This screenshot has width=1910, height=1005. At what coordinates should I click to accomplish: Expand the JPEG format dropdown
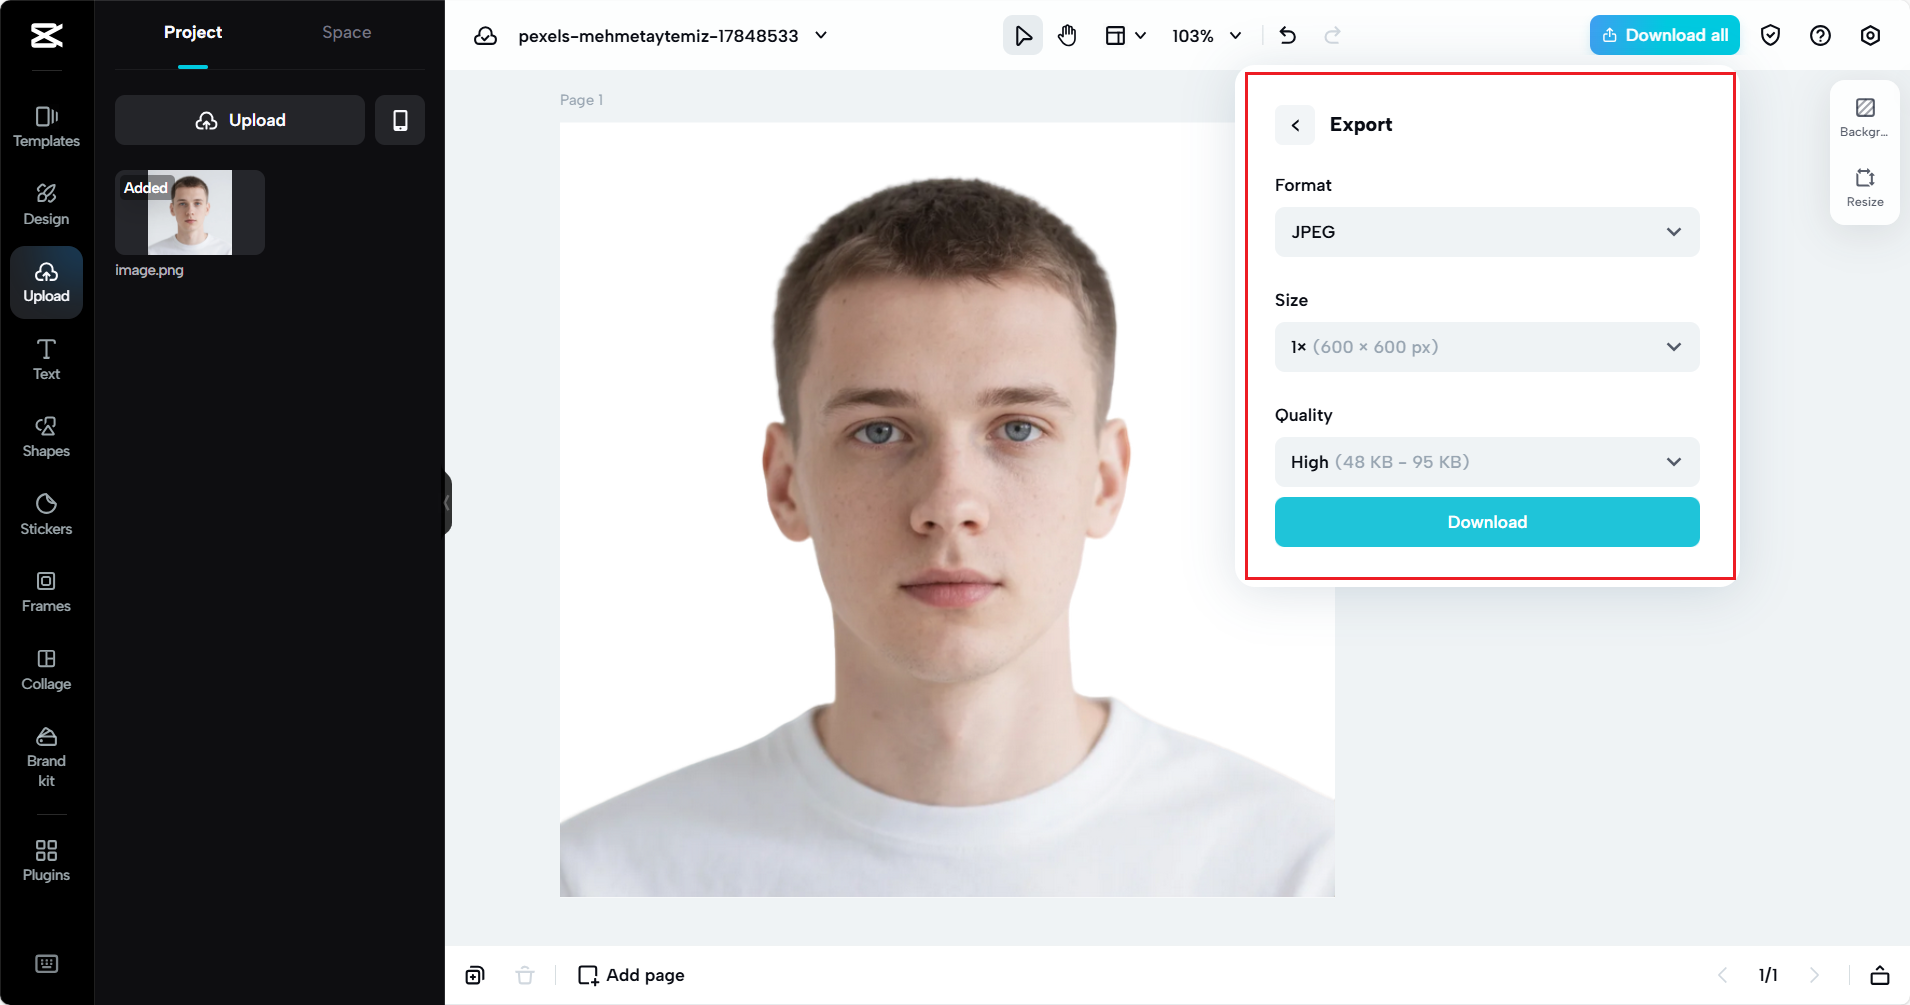(1487, 232)
